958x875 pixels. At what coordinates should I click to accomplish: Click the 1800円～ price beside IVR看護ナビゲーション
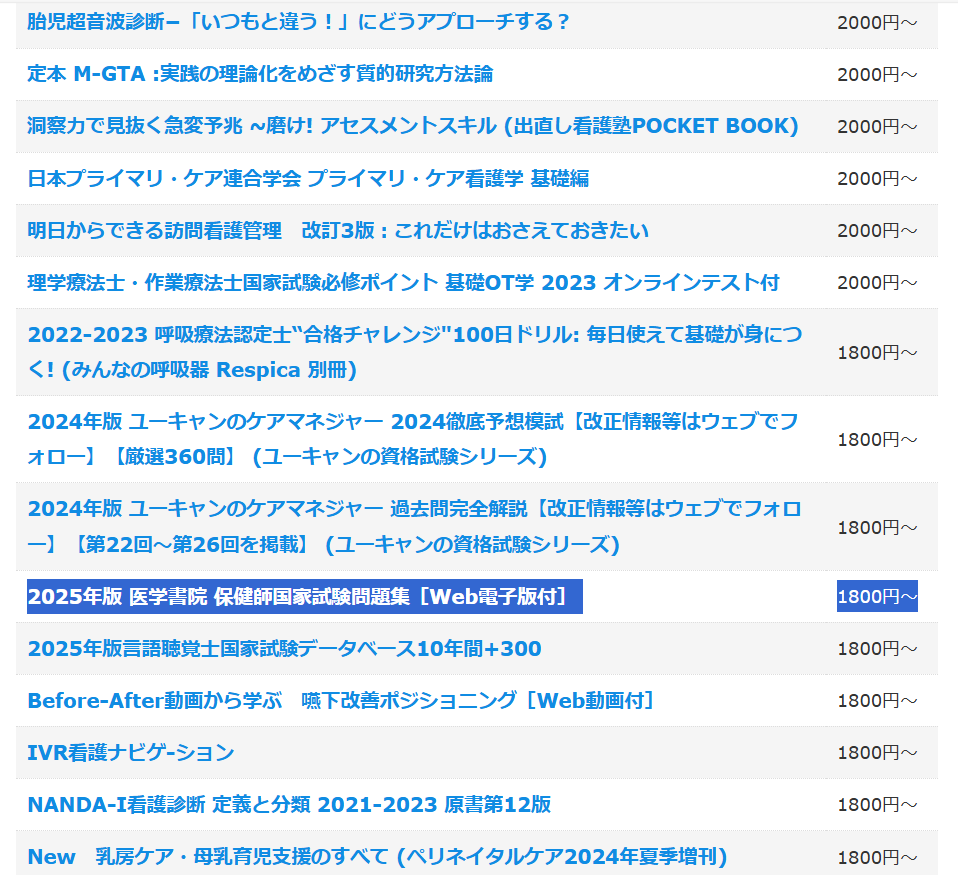coord(877,753)
